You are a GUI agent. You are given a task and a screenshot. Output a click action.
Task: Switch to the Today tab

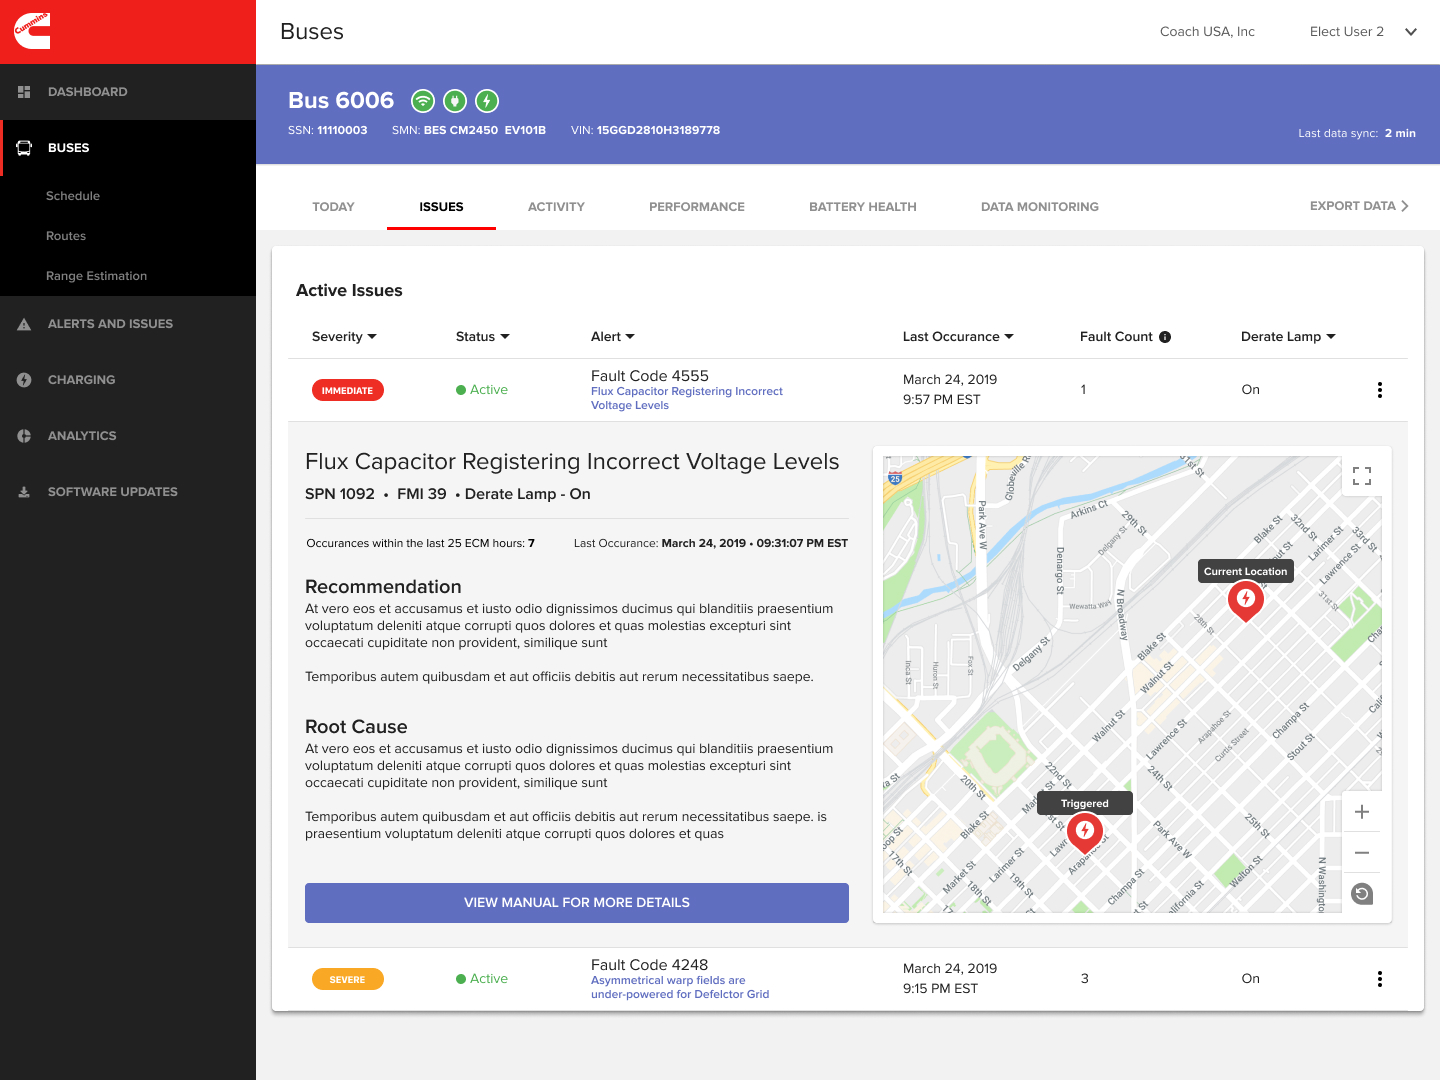(x=333, y=207)
